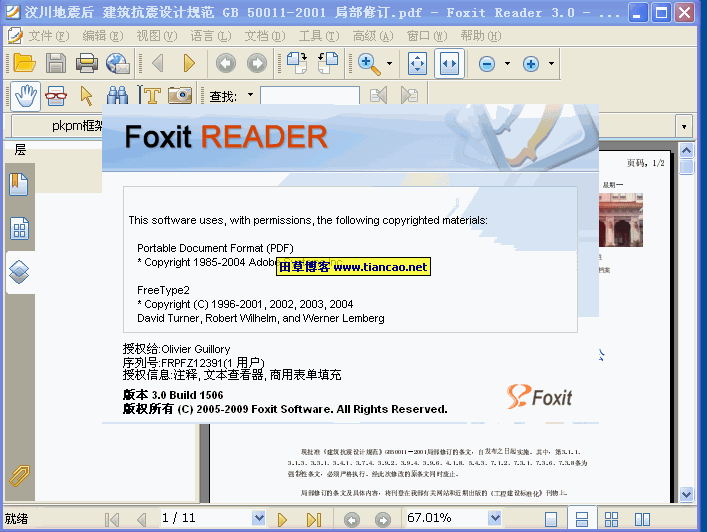707x532 pixels.
Task: Click the Save floppy disk icon
Action: pos(55,63)
